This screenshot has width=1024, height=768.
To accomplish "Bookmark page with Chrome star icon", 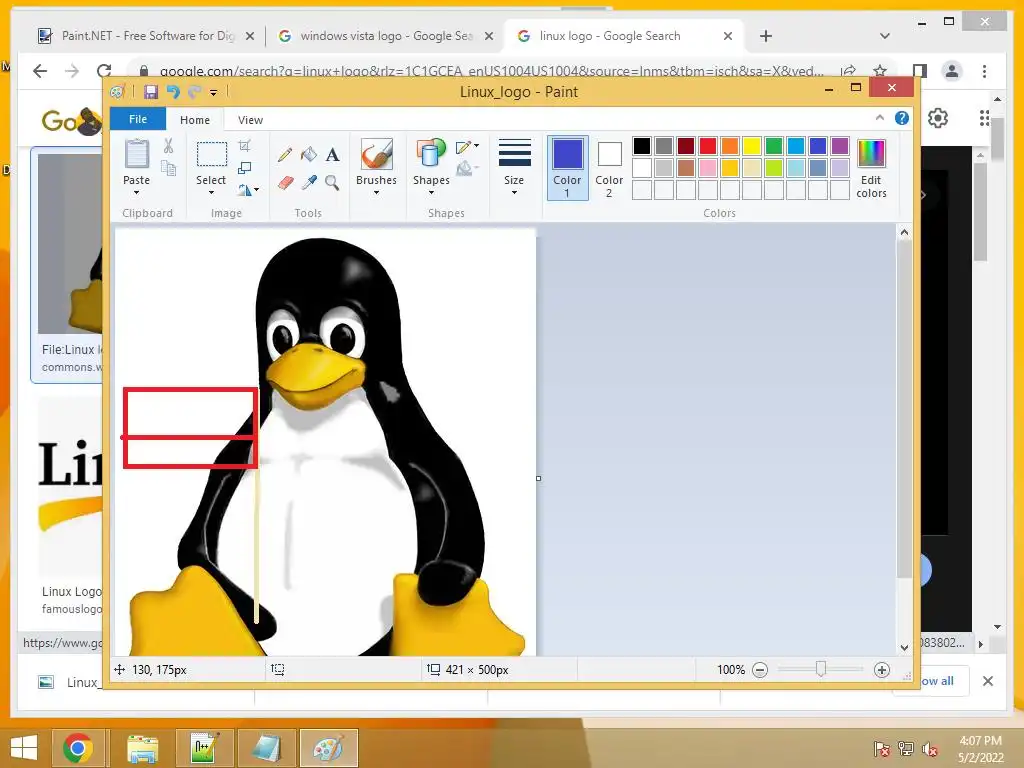I will [x=880, y=71].
